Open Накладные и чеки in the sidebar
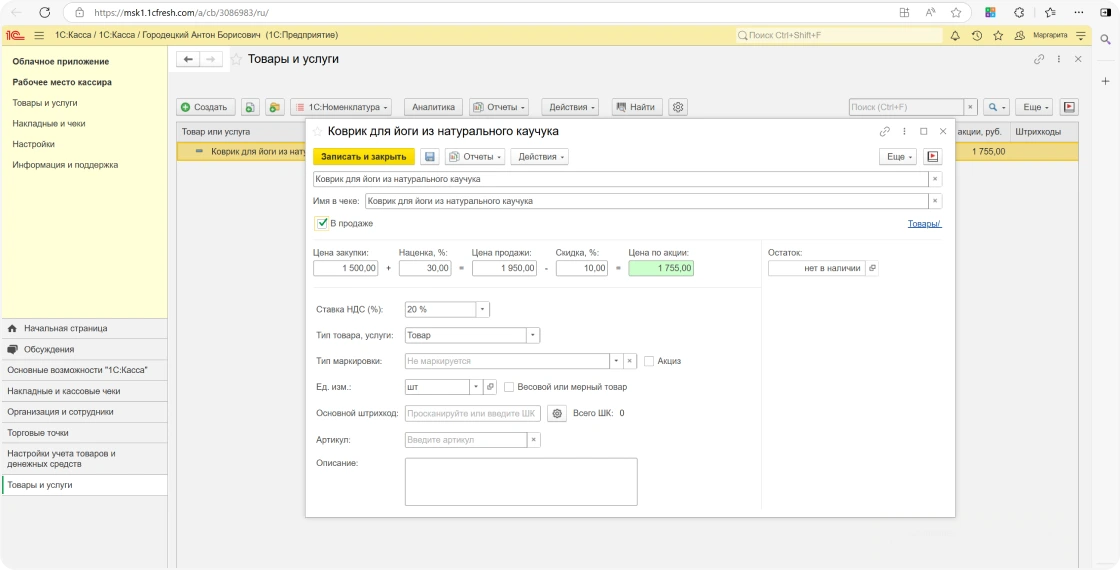 49,124
